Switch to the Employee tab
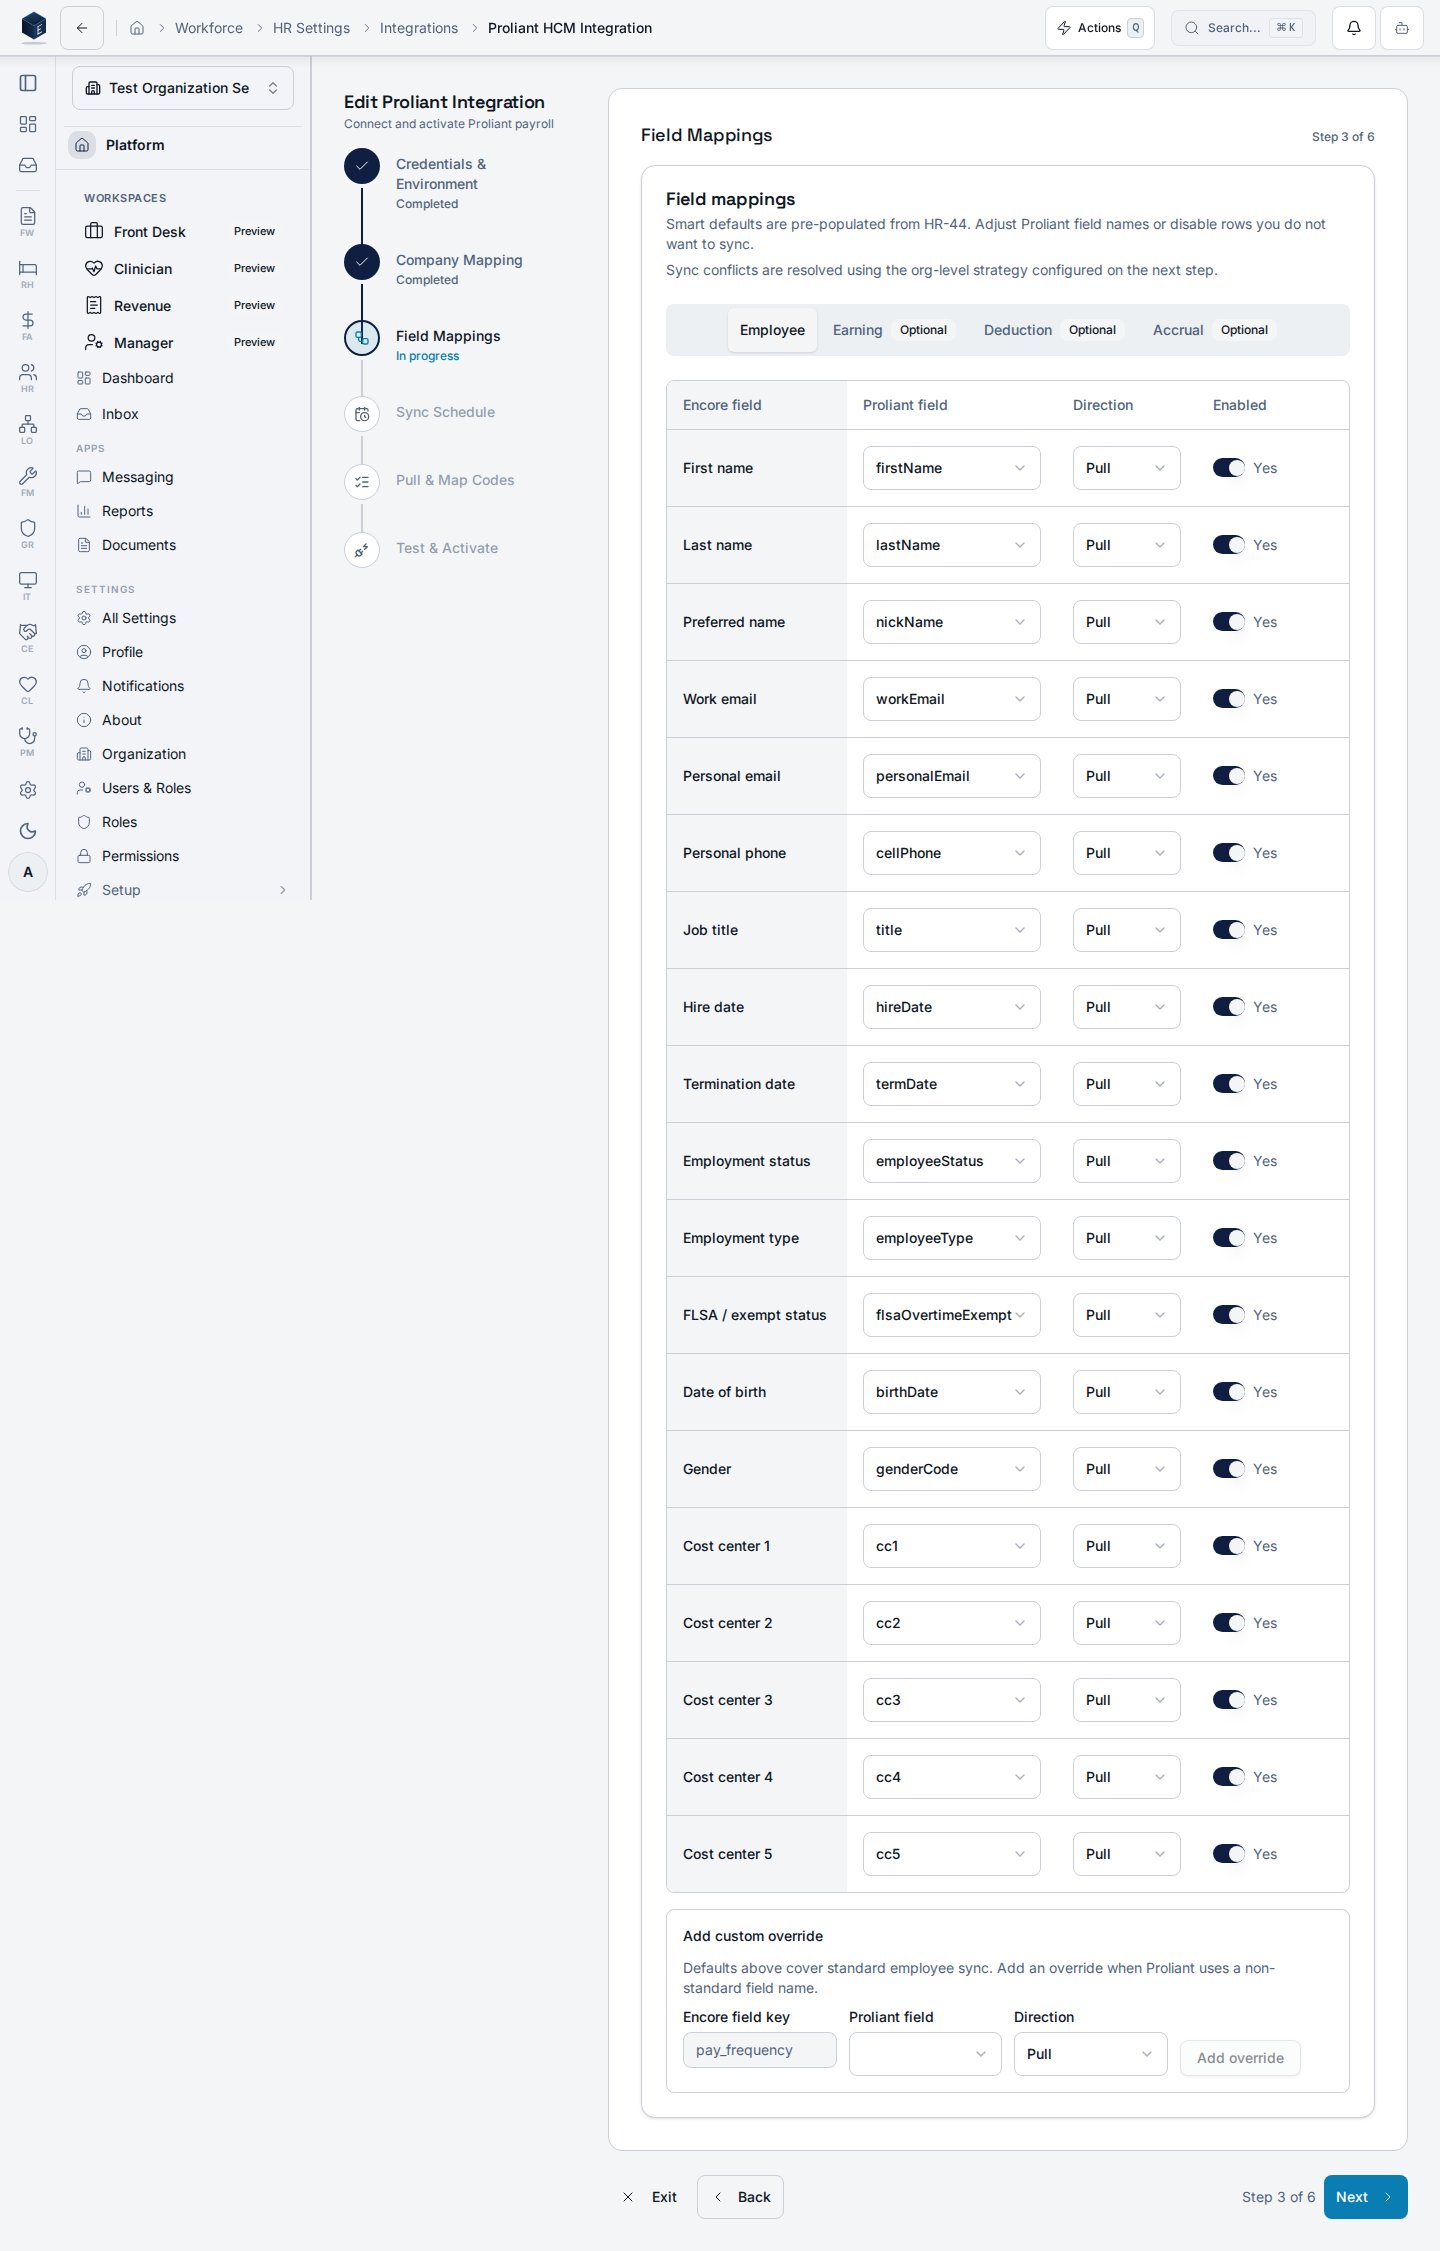 pos(772,330)
